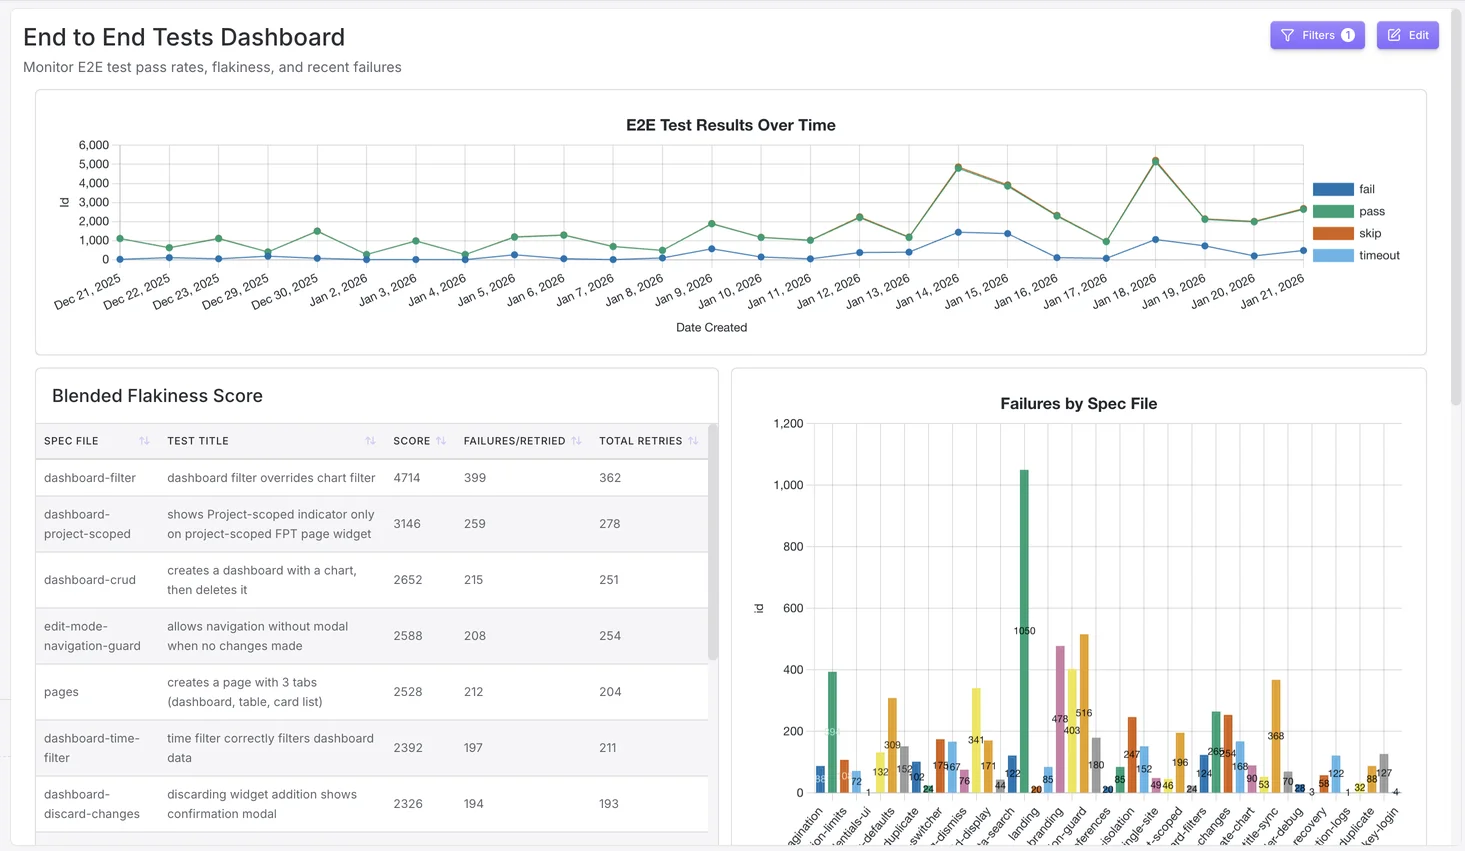Image resolution: width=1465 pixels, height=851 pixels.
Task: Sort the table by the SCORE column
Action: (439, 440)
